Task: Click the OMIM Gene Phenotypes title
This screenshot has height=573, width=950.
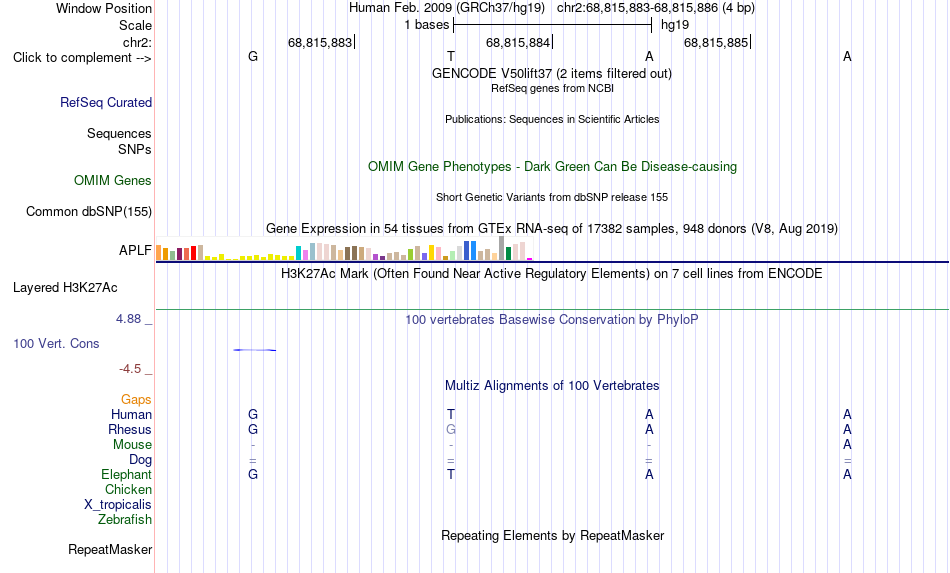Action: tap(552, 167)
